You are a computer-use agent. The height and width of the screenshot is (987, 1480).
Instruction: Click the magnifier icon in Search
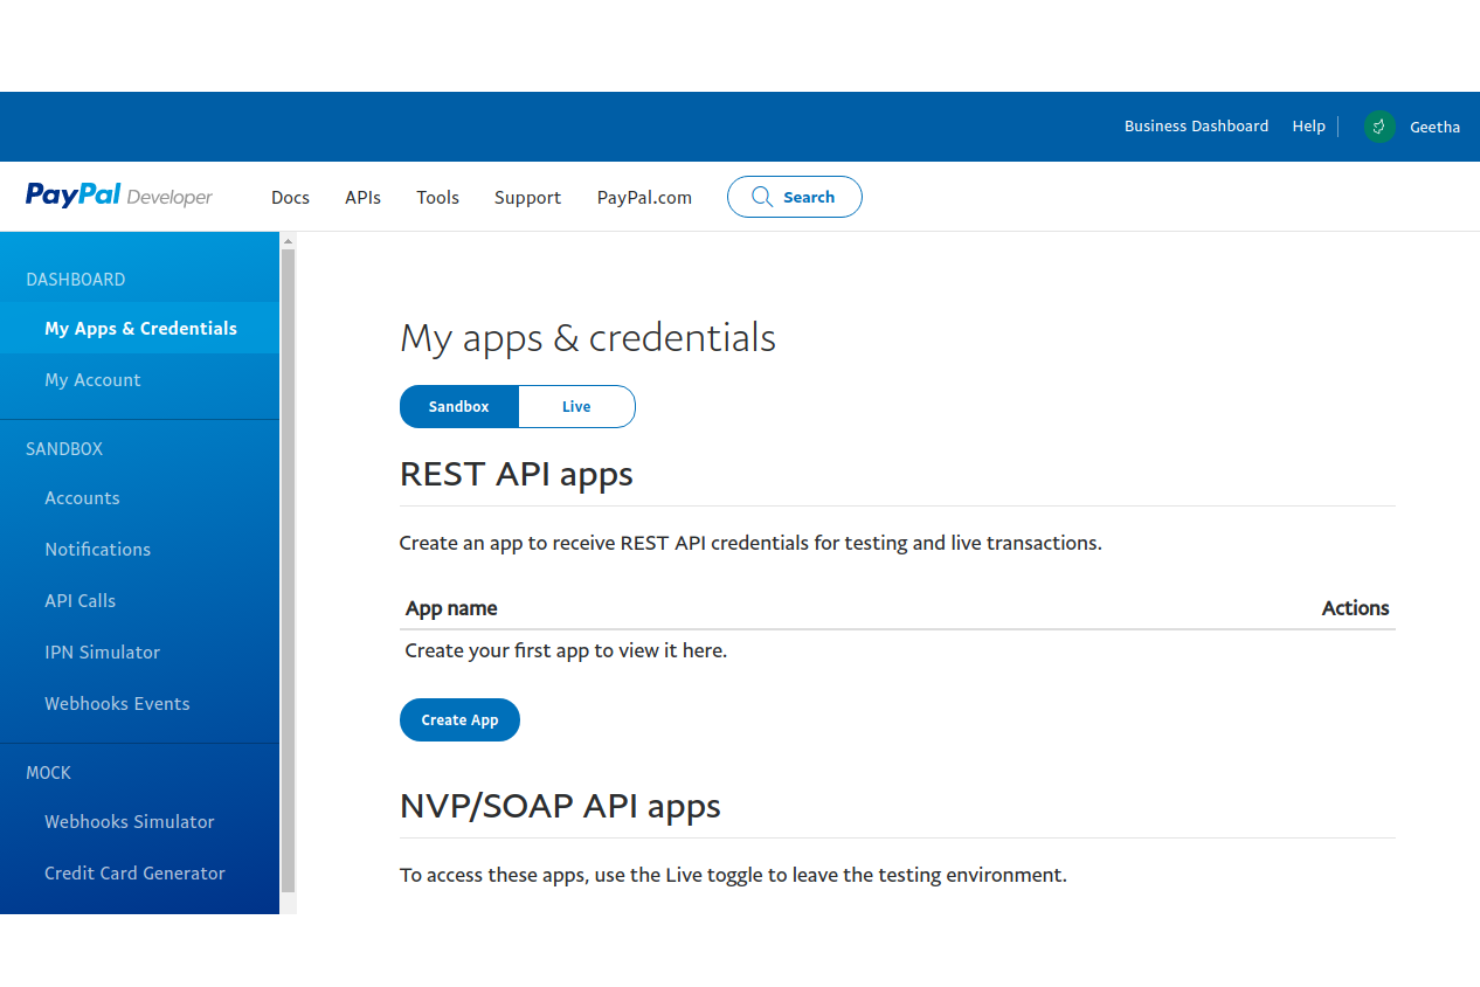[x=762, y=197]
